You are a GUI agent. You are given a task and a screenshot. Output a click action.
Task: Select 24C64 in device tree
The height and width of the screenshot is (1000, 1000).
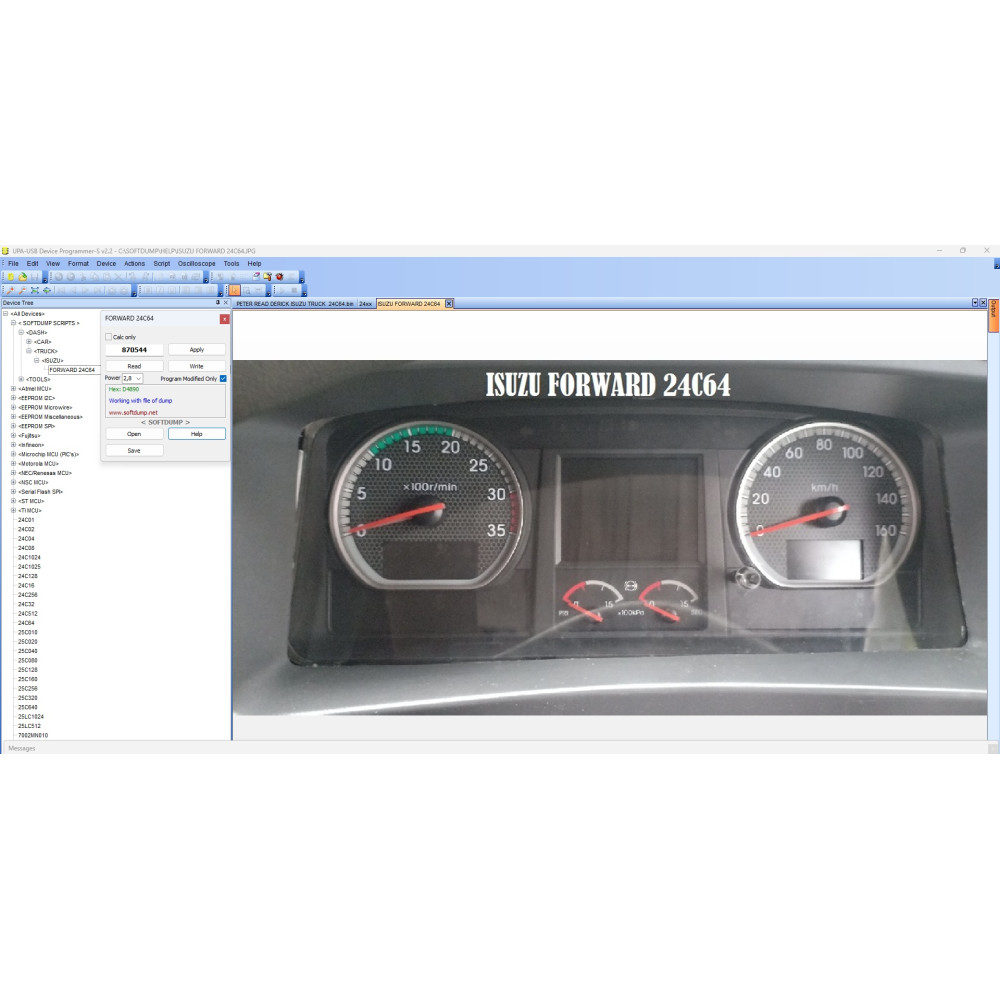point(26,623)
